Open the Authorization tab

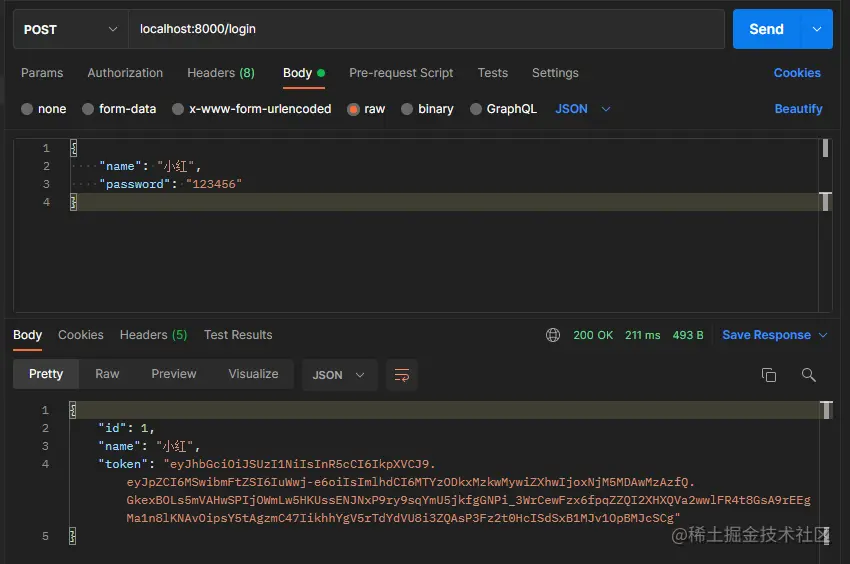125,73
